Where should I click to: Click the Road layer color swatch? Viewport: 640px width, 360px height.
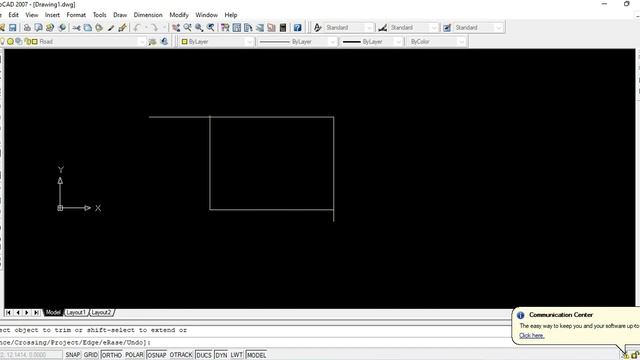click(x=35, y=42)
